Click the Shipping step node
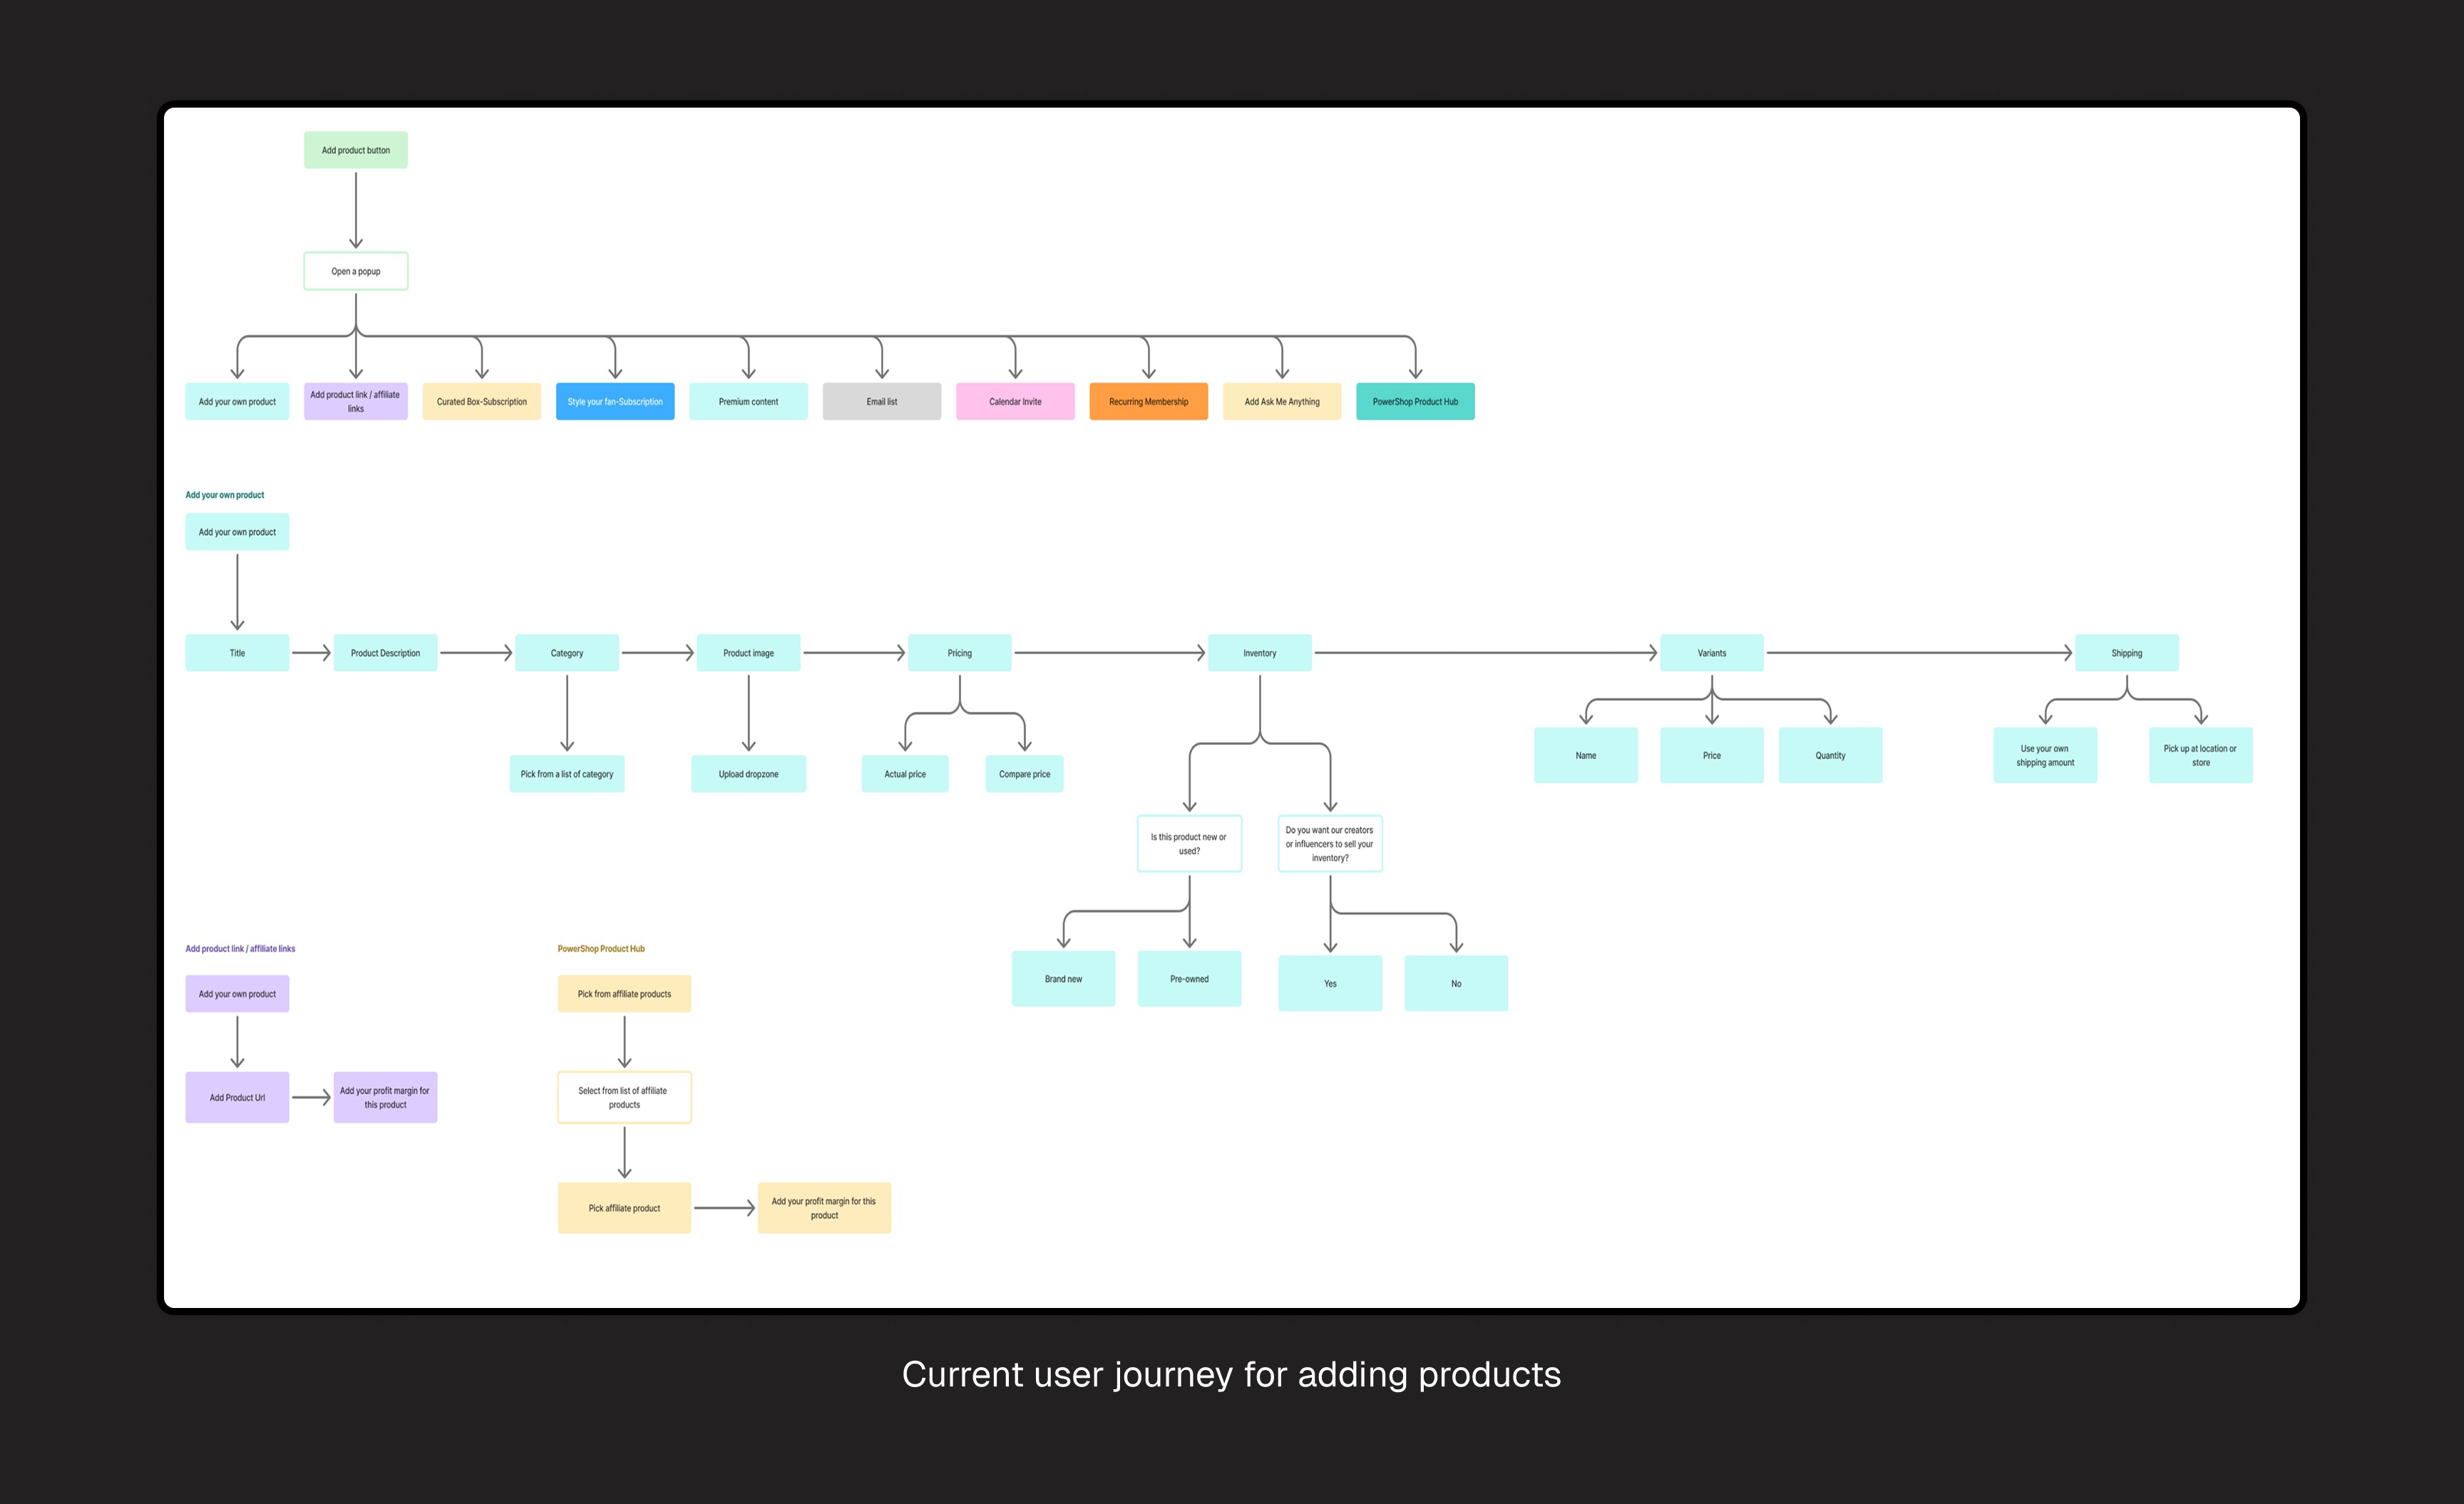 pyautogui.click(x=2126, y=653)
